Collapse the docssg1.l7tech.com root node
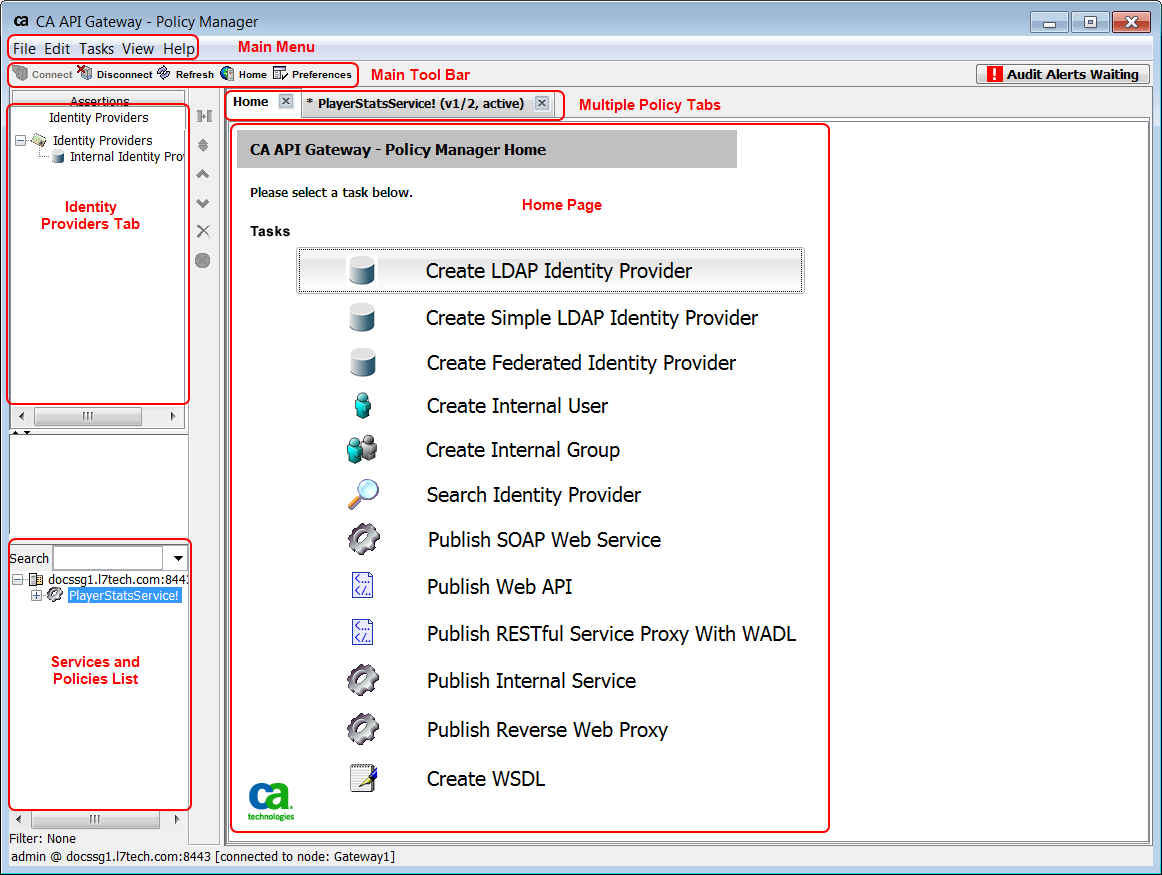The image size is (1162, 875). [x=18, y=580]
